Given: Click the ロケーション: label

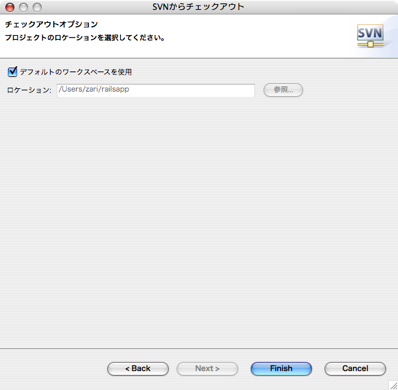Looking at the screenshot, I should pyautogui.click(x=29, y=90).
